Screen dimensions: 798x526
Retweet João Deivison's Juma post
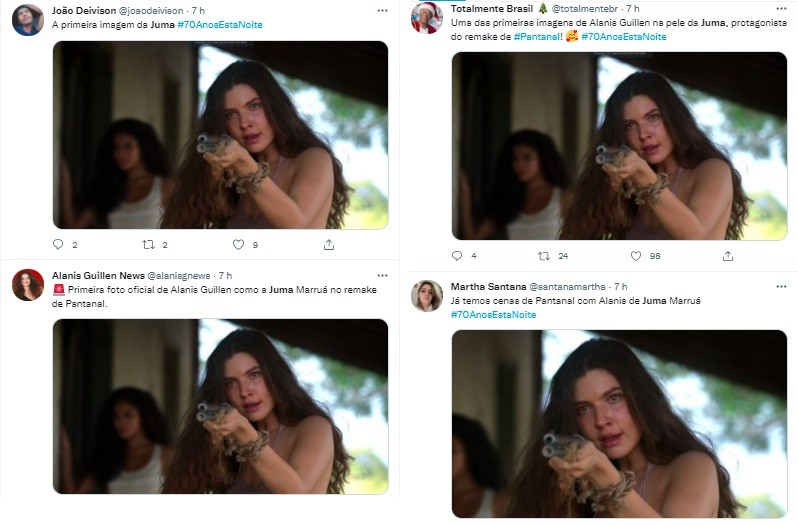coord(148,244)
